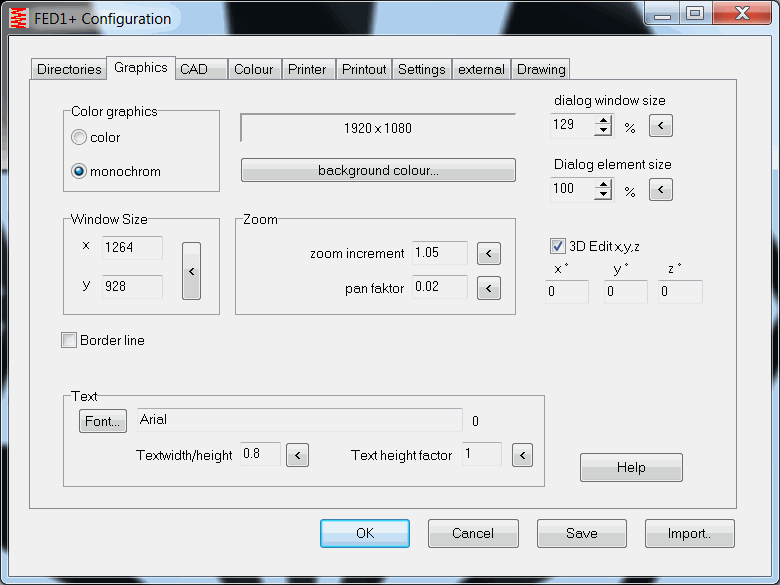Click the zoom increment input field
This screenshot has height=585, width=780.
click(439, 253)
